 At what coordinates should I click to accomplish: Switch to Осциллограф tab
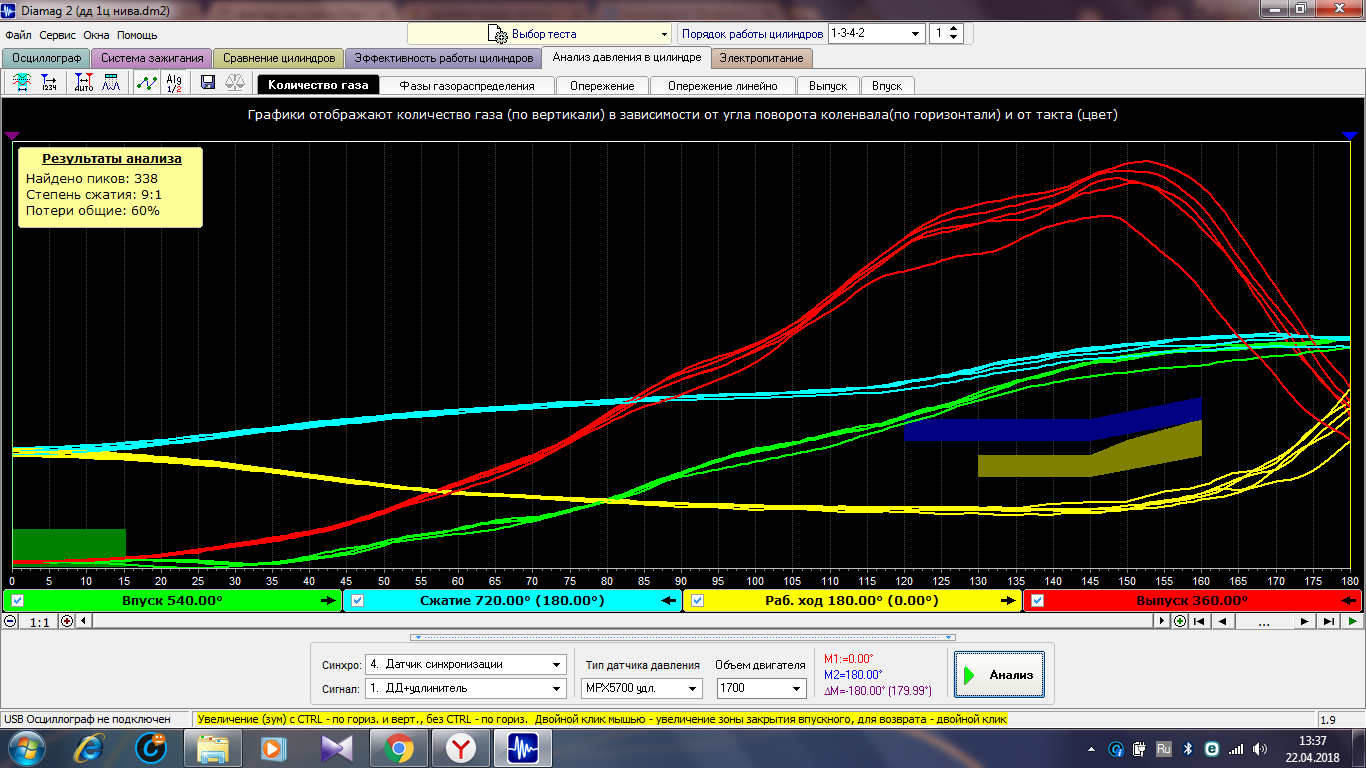pos(45,58)
